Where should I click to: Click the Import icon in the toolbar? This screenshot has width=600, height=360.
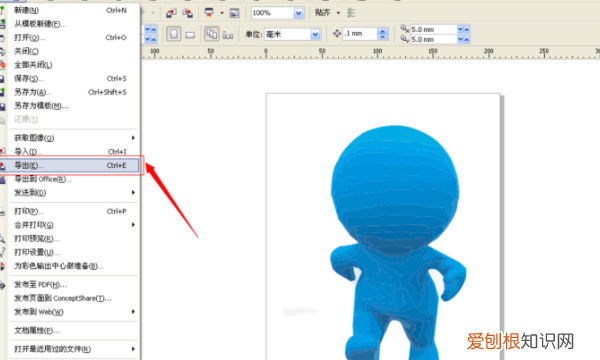[x=171, y=13]
